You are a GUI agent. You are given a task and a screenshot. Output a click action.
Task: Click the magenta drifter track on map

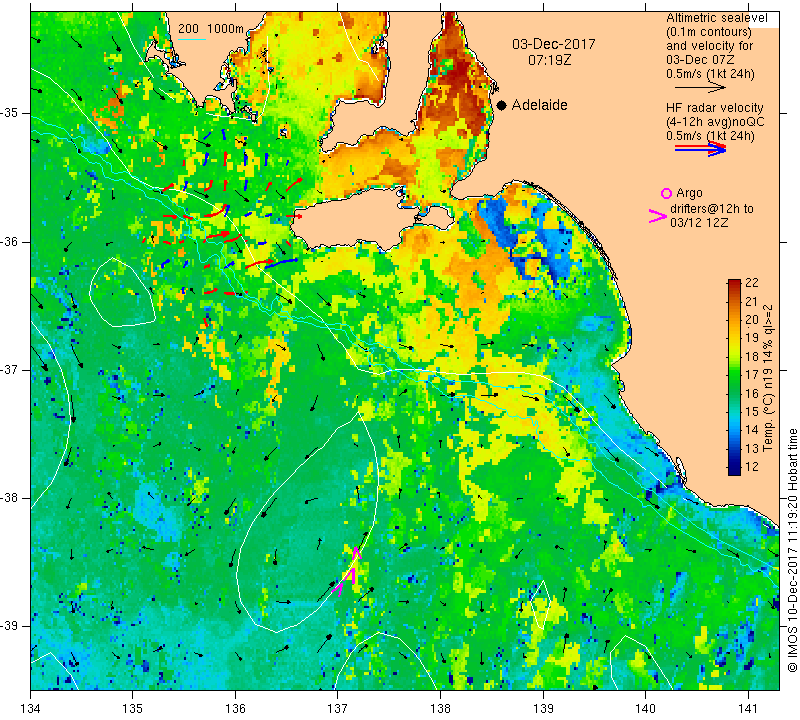pos(347,572)
